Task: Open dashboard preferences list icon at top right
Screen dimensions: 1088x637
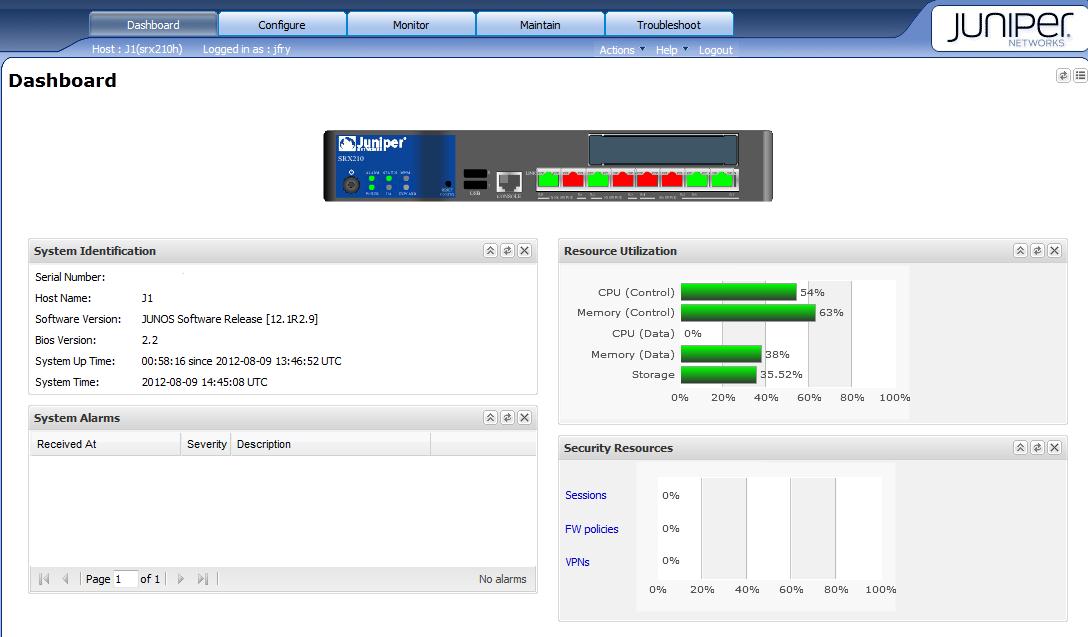Action: pyautogui.click(x=1080, y=75)
